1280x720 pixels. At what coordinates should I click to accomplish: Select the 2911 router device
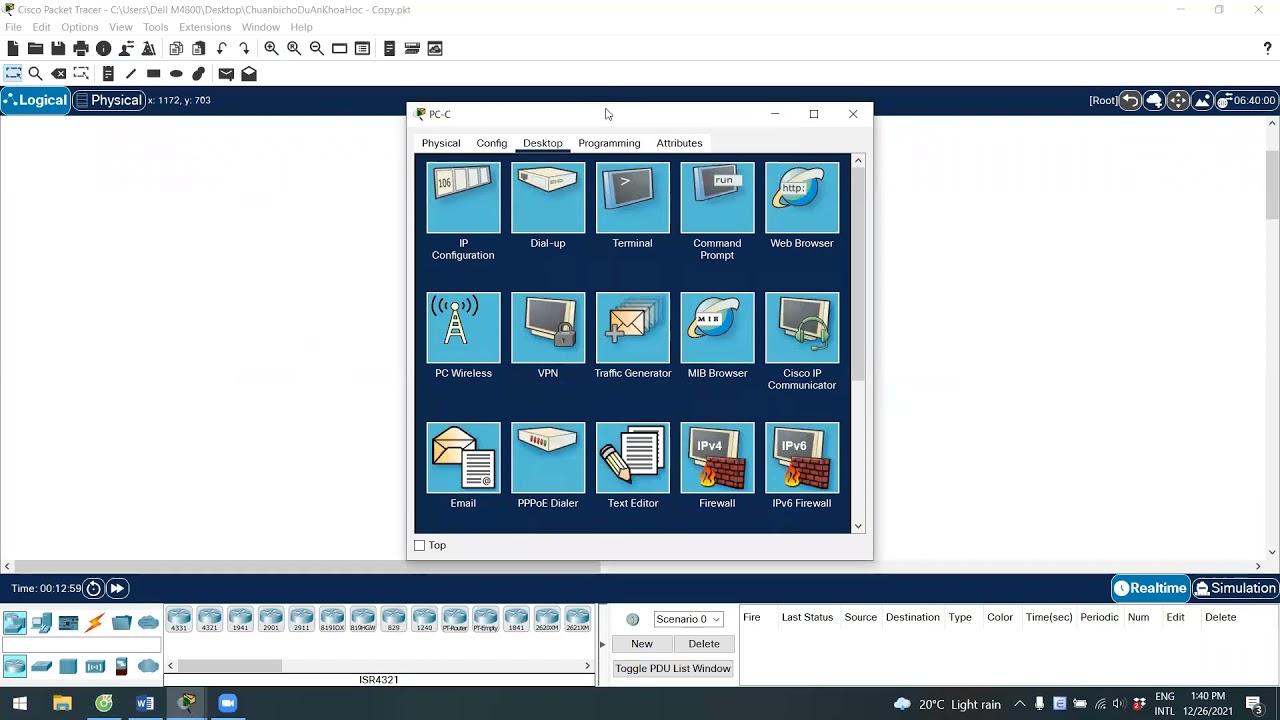[301, 620]
